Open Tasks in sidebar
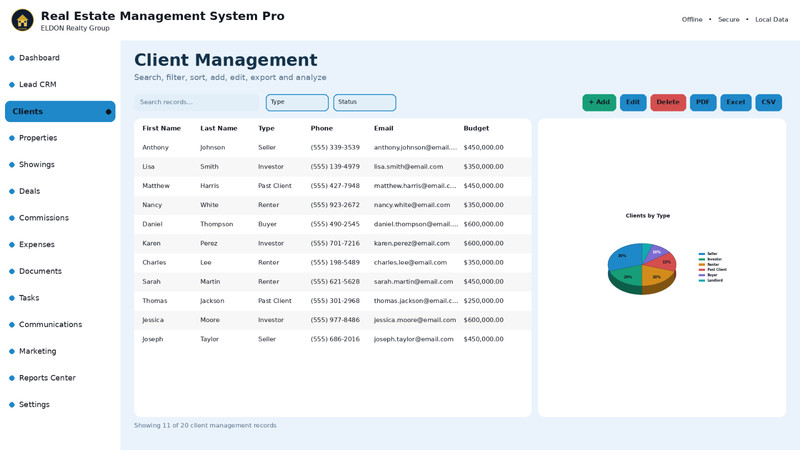Image resolution: width=800 pixels, height=450 pixels. pos(29,297)
